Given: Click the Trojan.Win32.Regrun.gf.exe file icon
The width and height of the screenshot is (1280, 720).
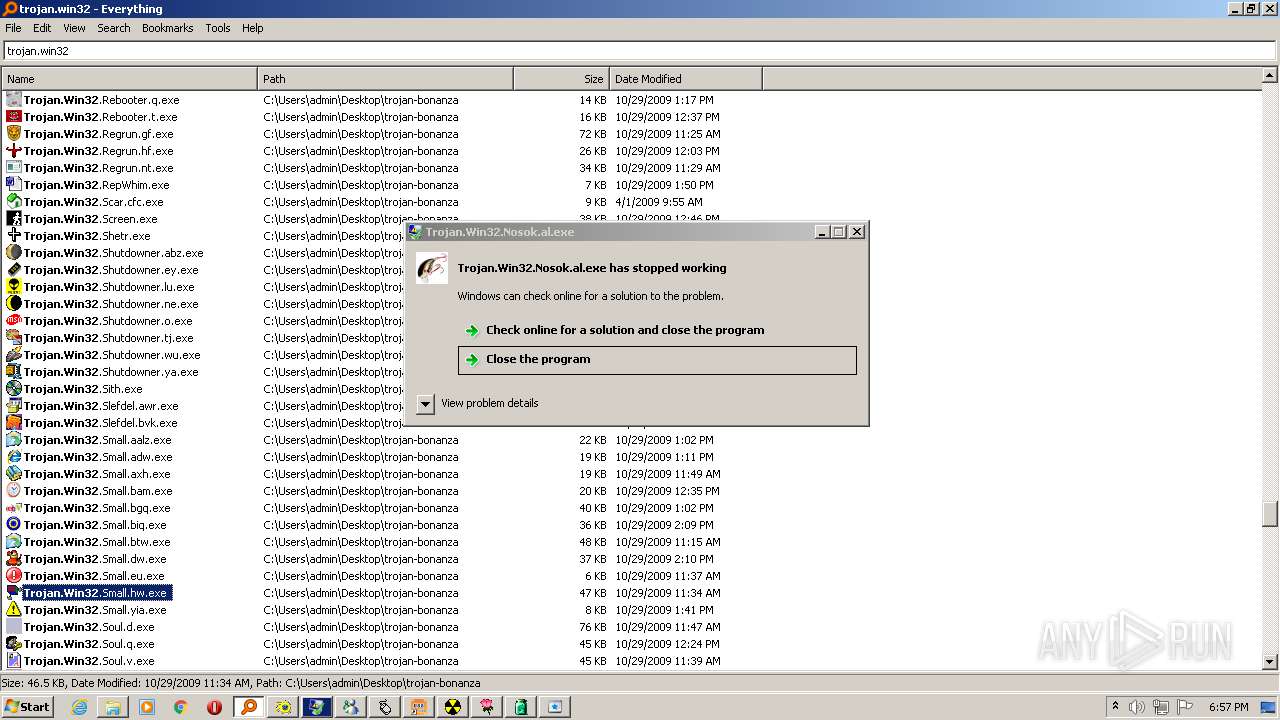Looking at the screenshot, I should point(14,134).
